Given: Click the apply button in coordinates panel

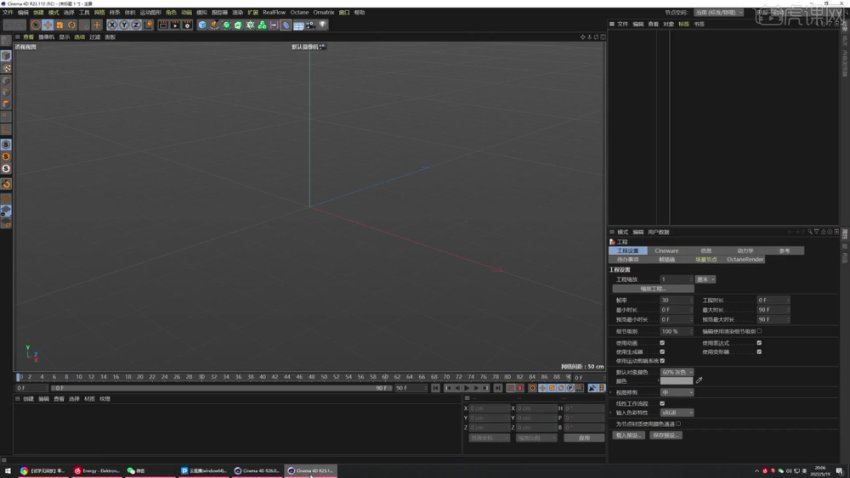Looking at the screenshot, I should [584, 438].
